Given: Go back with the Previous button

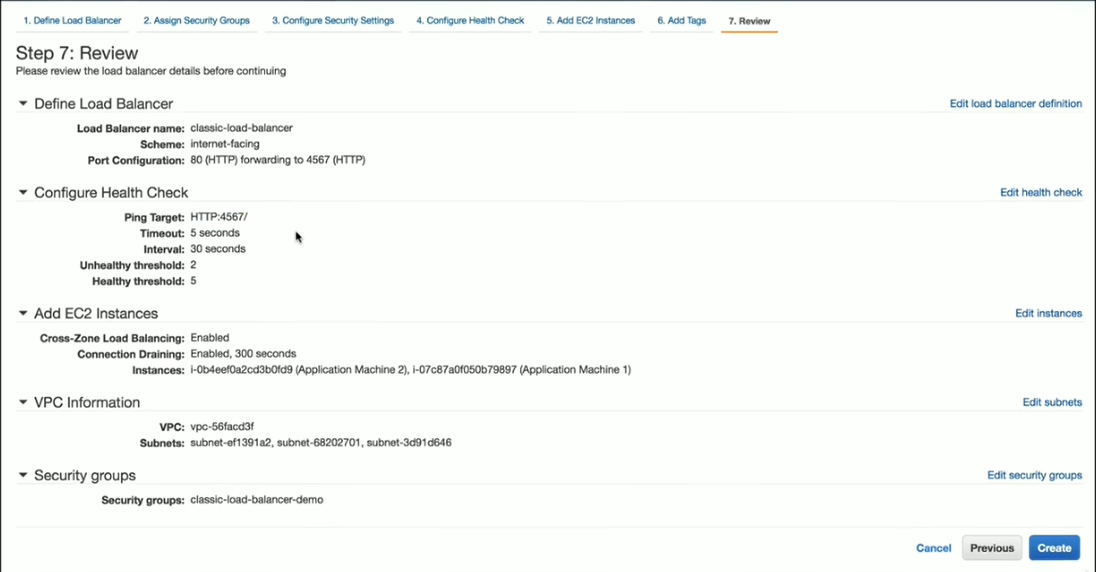Looking at the screenshot, I should point(992,548).
